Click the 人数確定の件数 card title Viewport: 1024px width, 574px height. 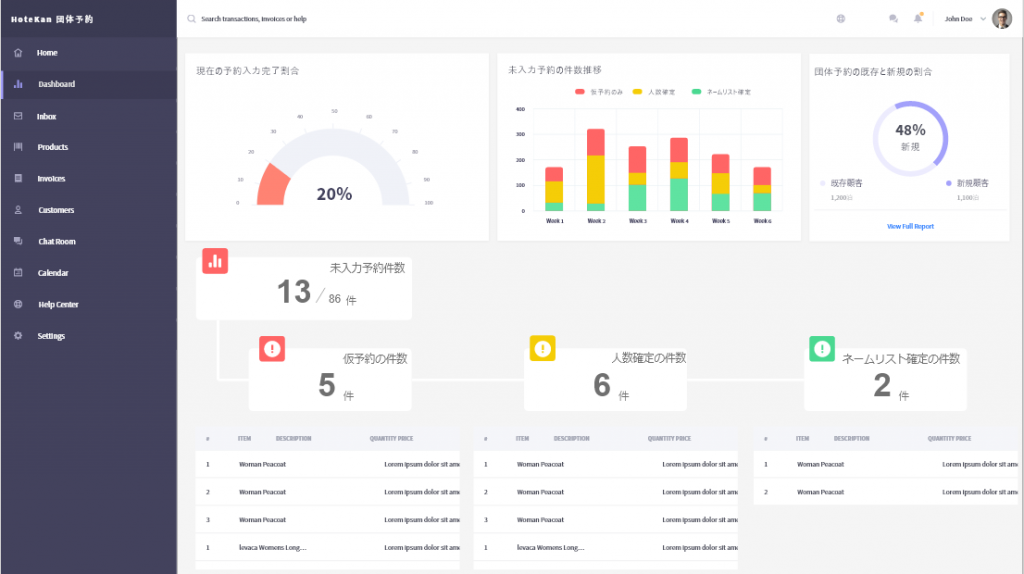(x=648, y=358)
